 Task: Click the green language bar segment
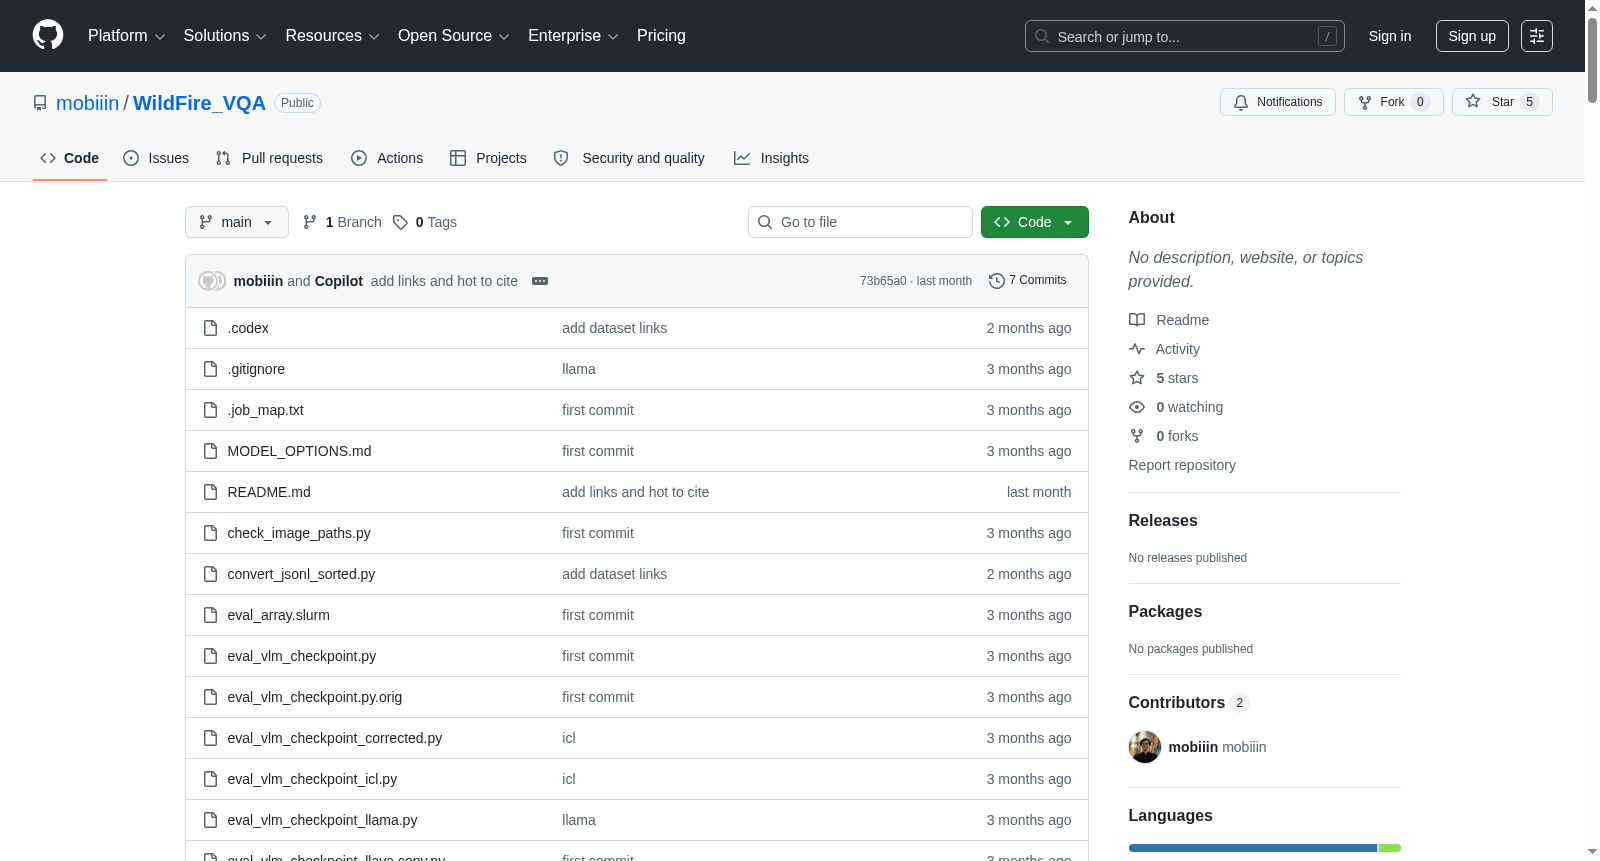(x=1390, y=848)
